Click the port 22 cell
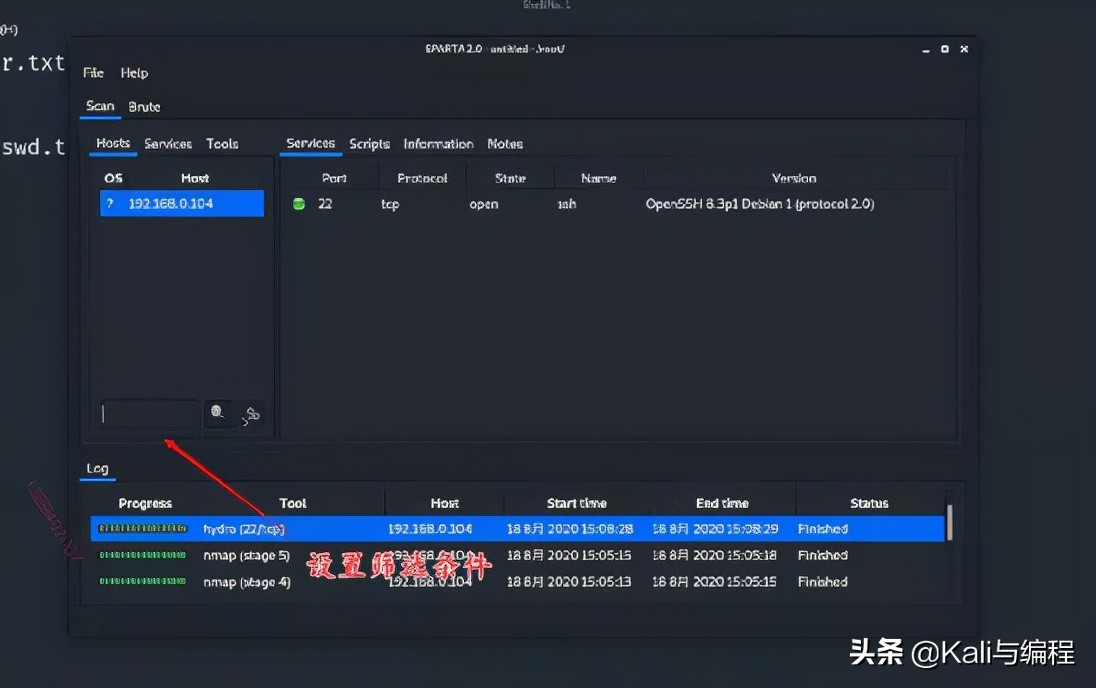The image size is (1096, 688). pyautogui.click(x=325, y=204)
